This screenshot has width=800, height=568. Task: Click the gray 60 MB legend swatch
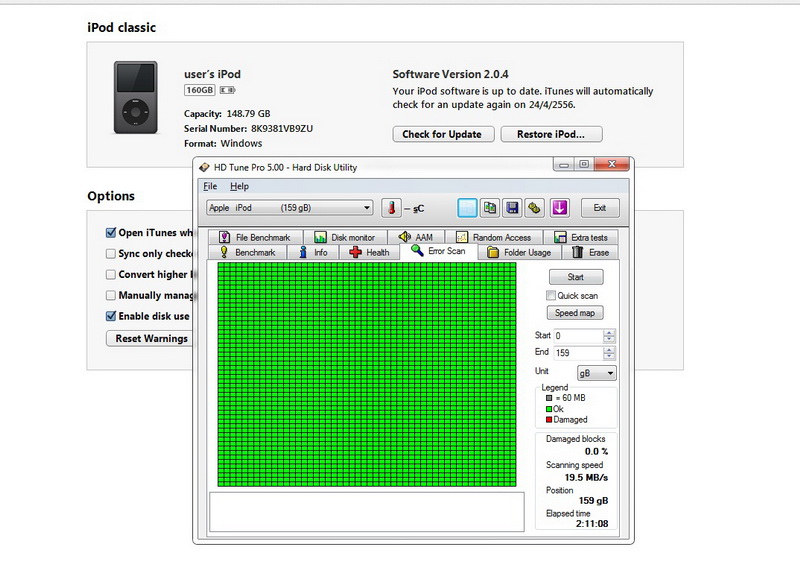[x=549, y=398]
